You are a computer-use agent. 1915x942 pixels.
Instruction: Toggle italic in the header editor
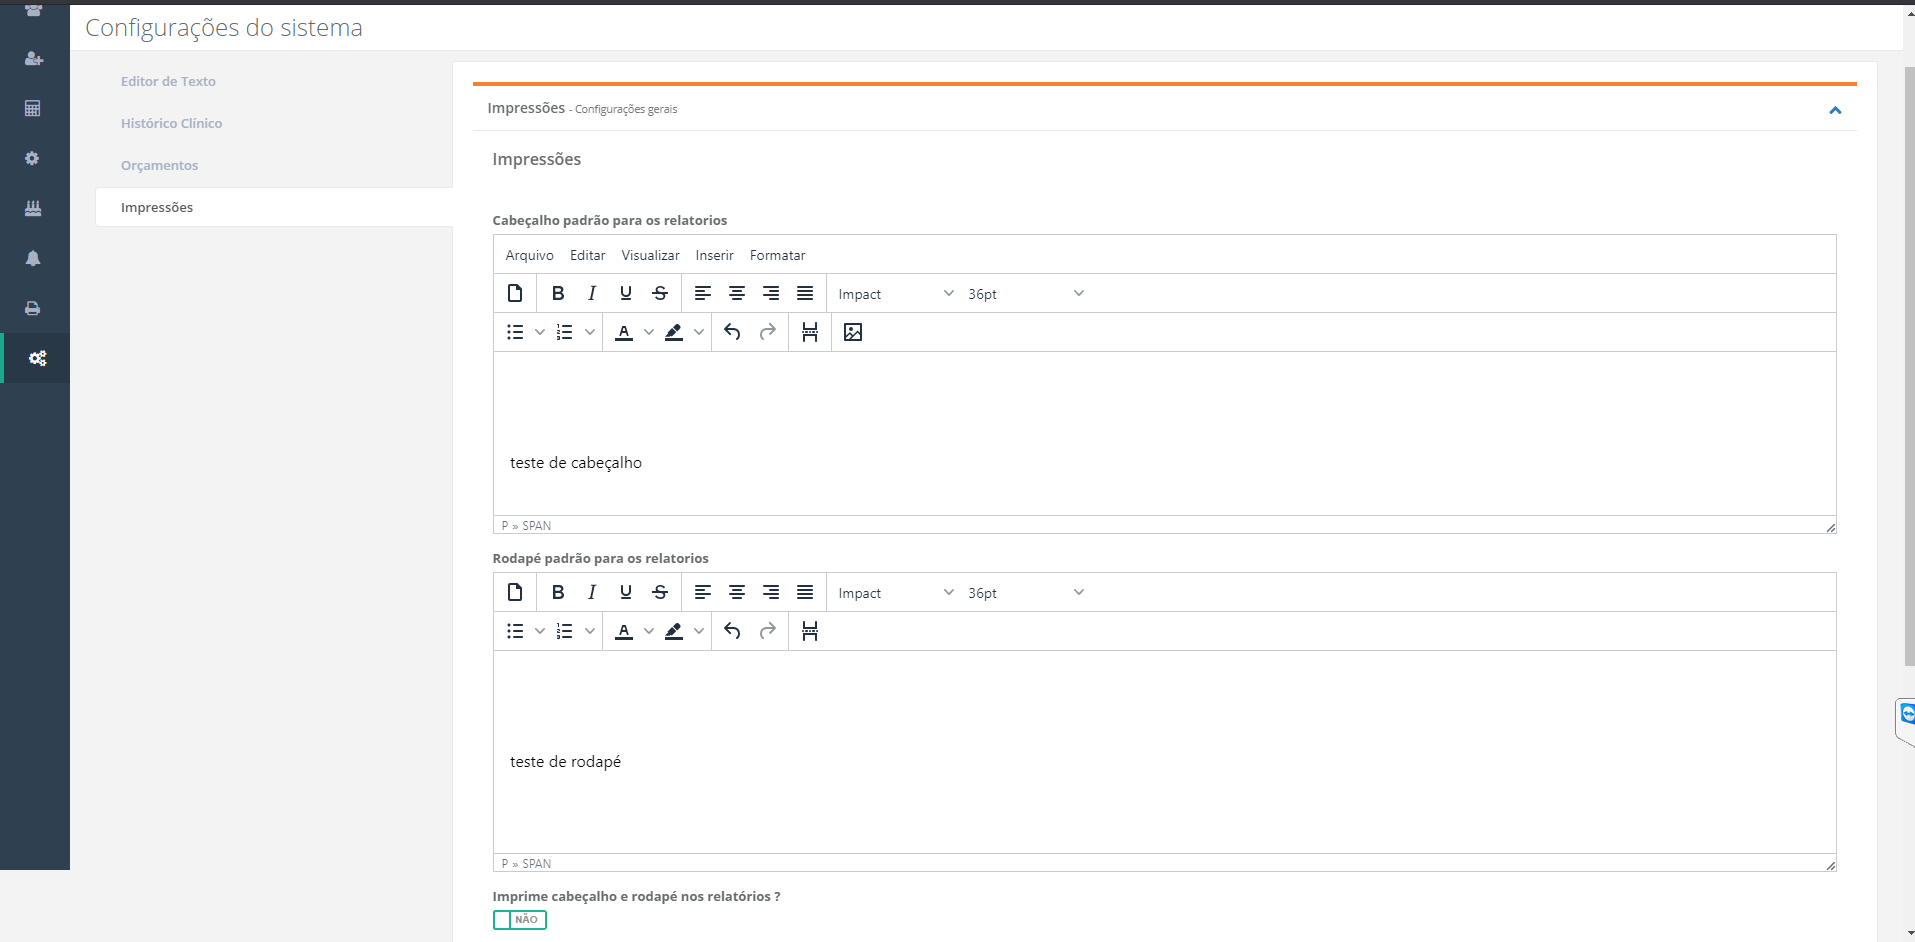pyautogui.click(x=592, y=293)
